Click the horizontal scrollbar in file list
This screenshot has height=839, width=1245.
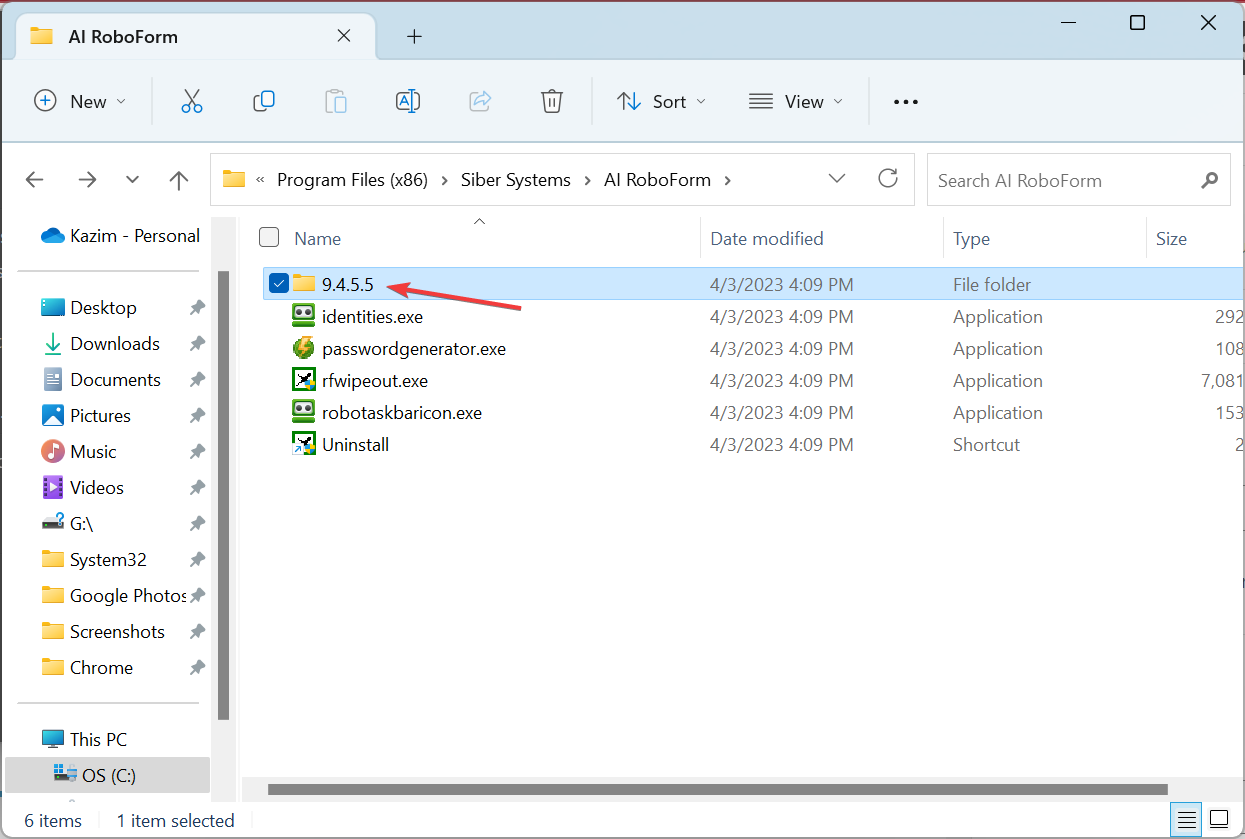(x=718, y=790)
